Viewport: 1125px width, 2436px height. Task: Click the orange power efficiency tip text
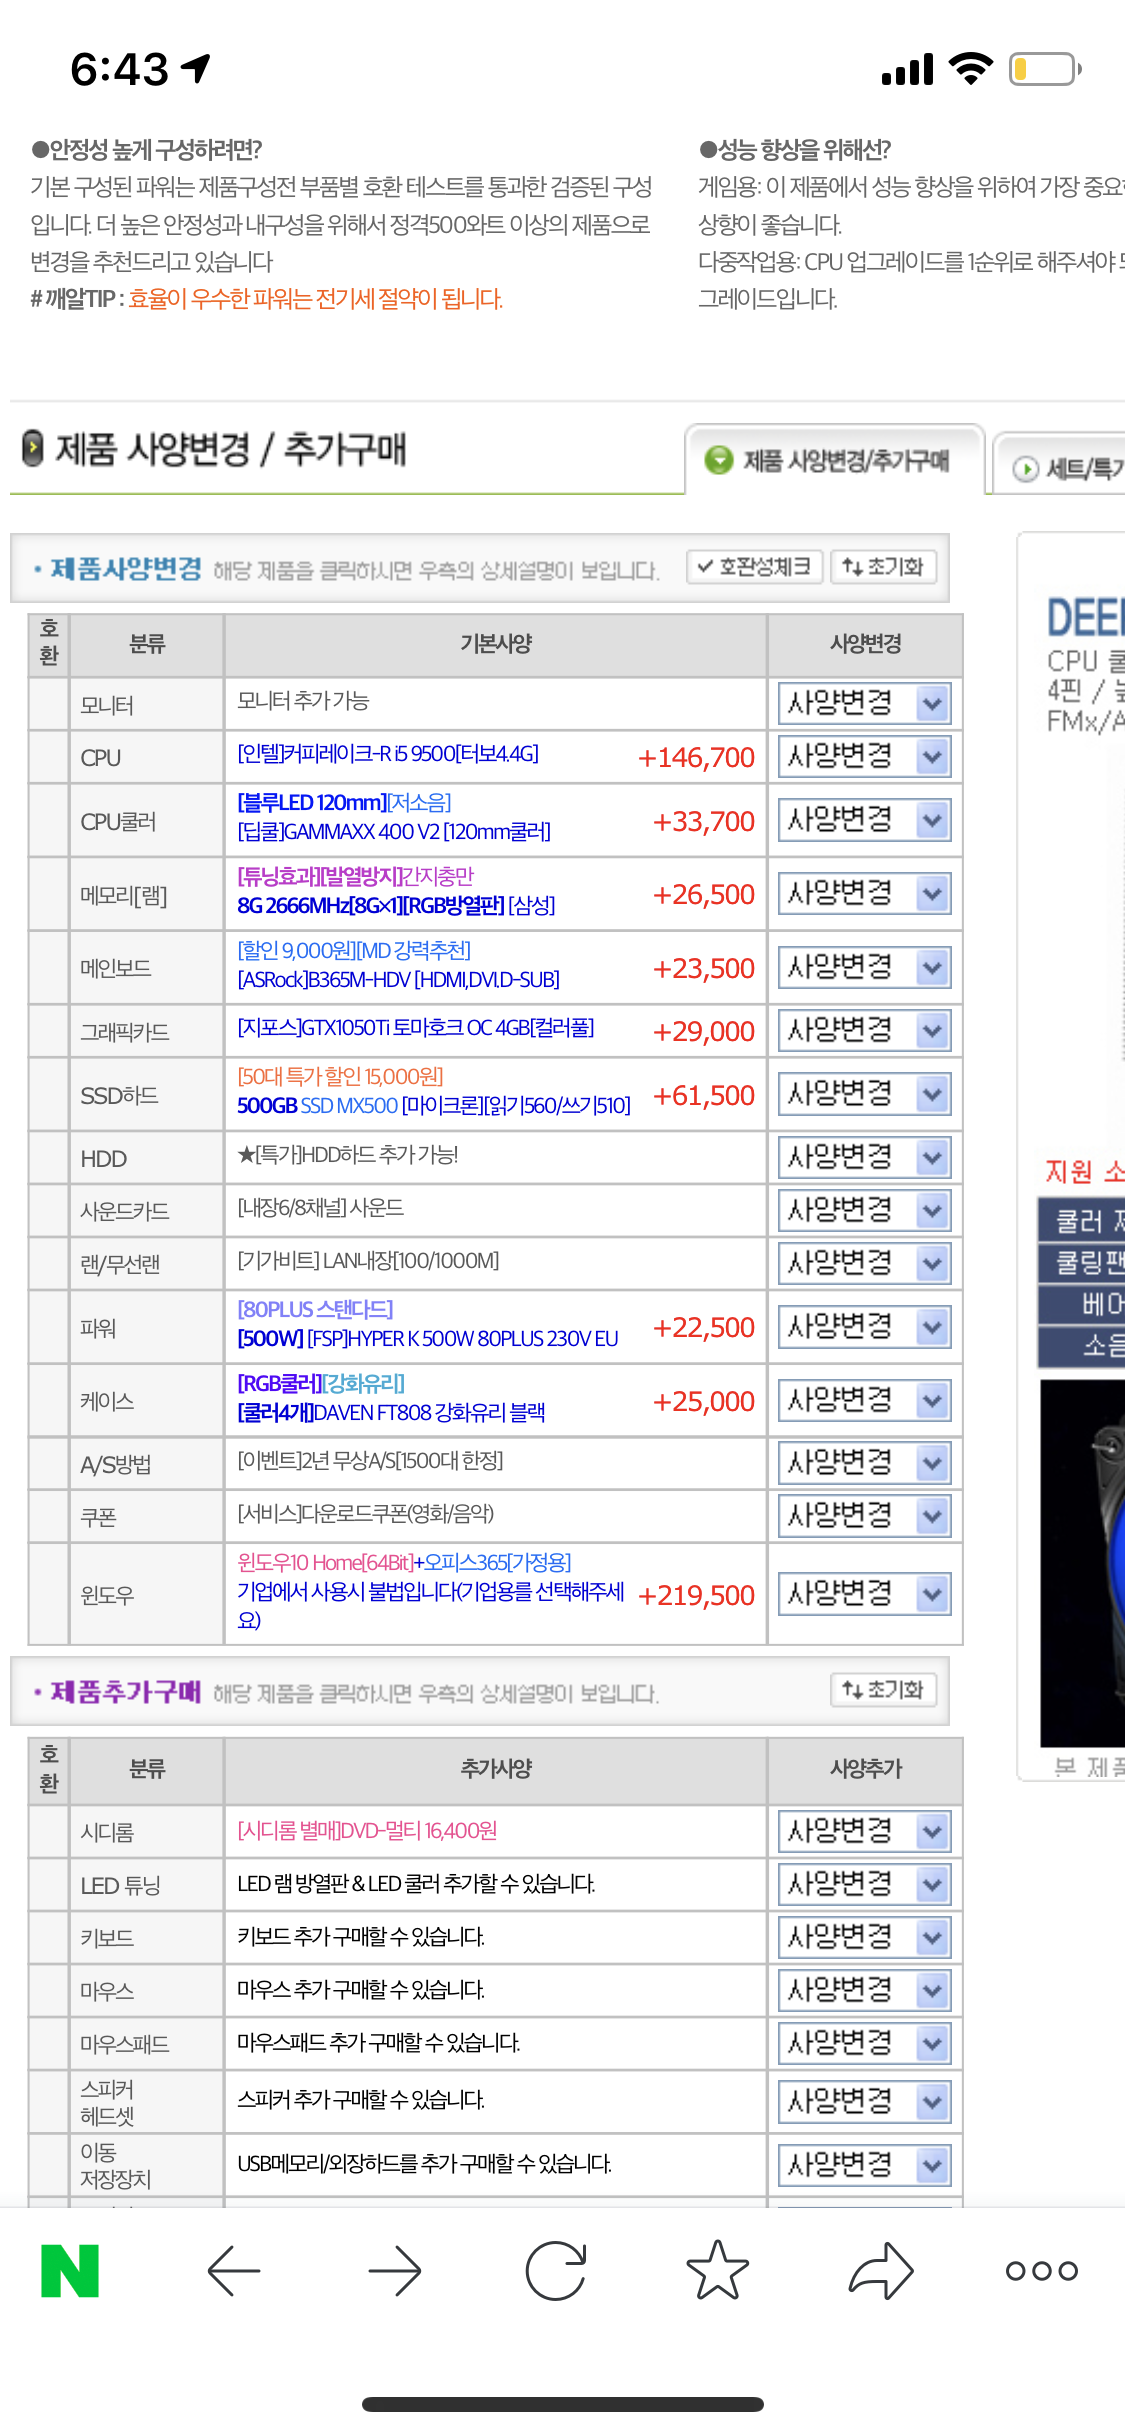[315, 299]
